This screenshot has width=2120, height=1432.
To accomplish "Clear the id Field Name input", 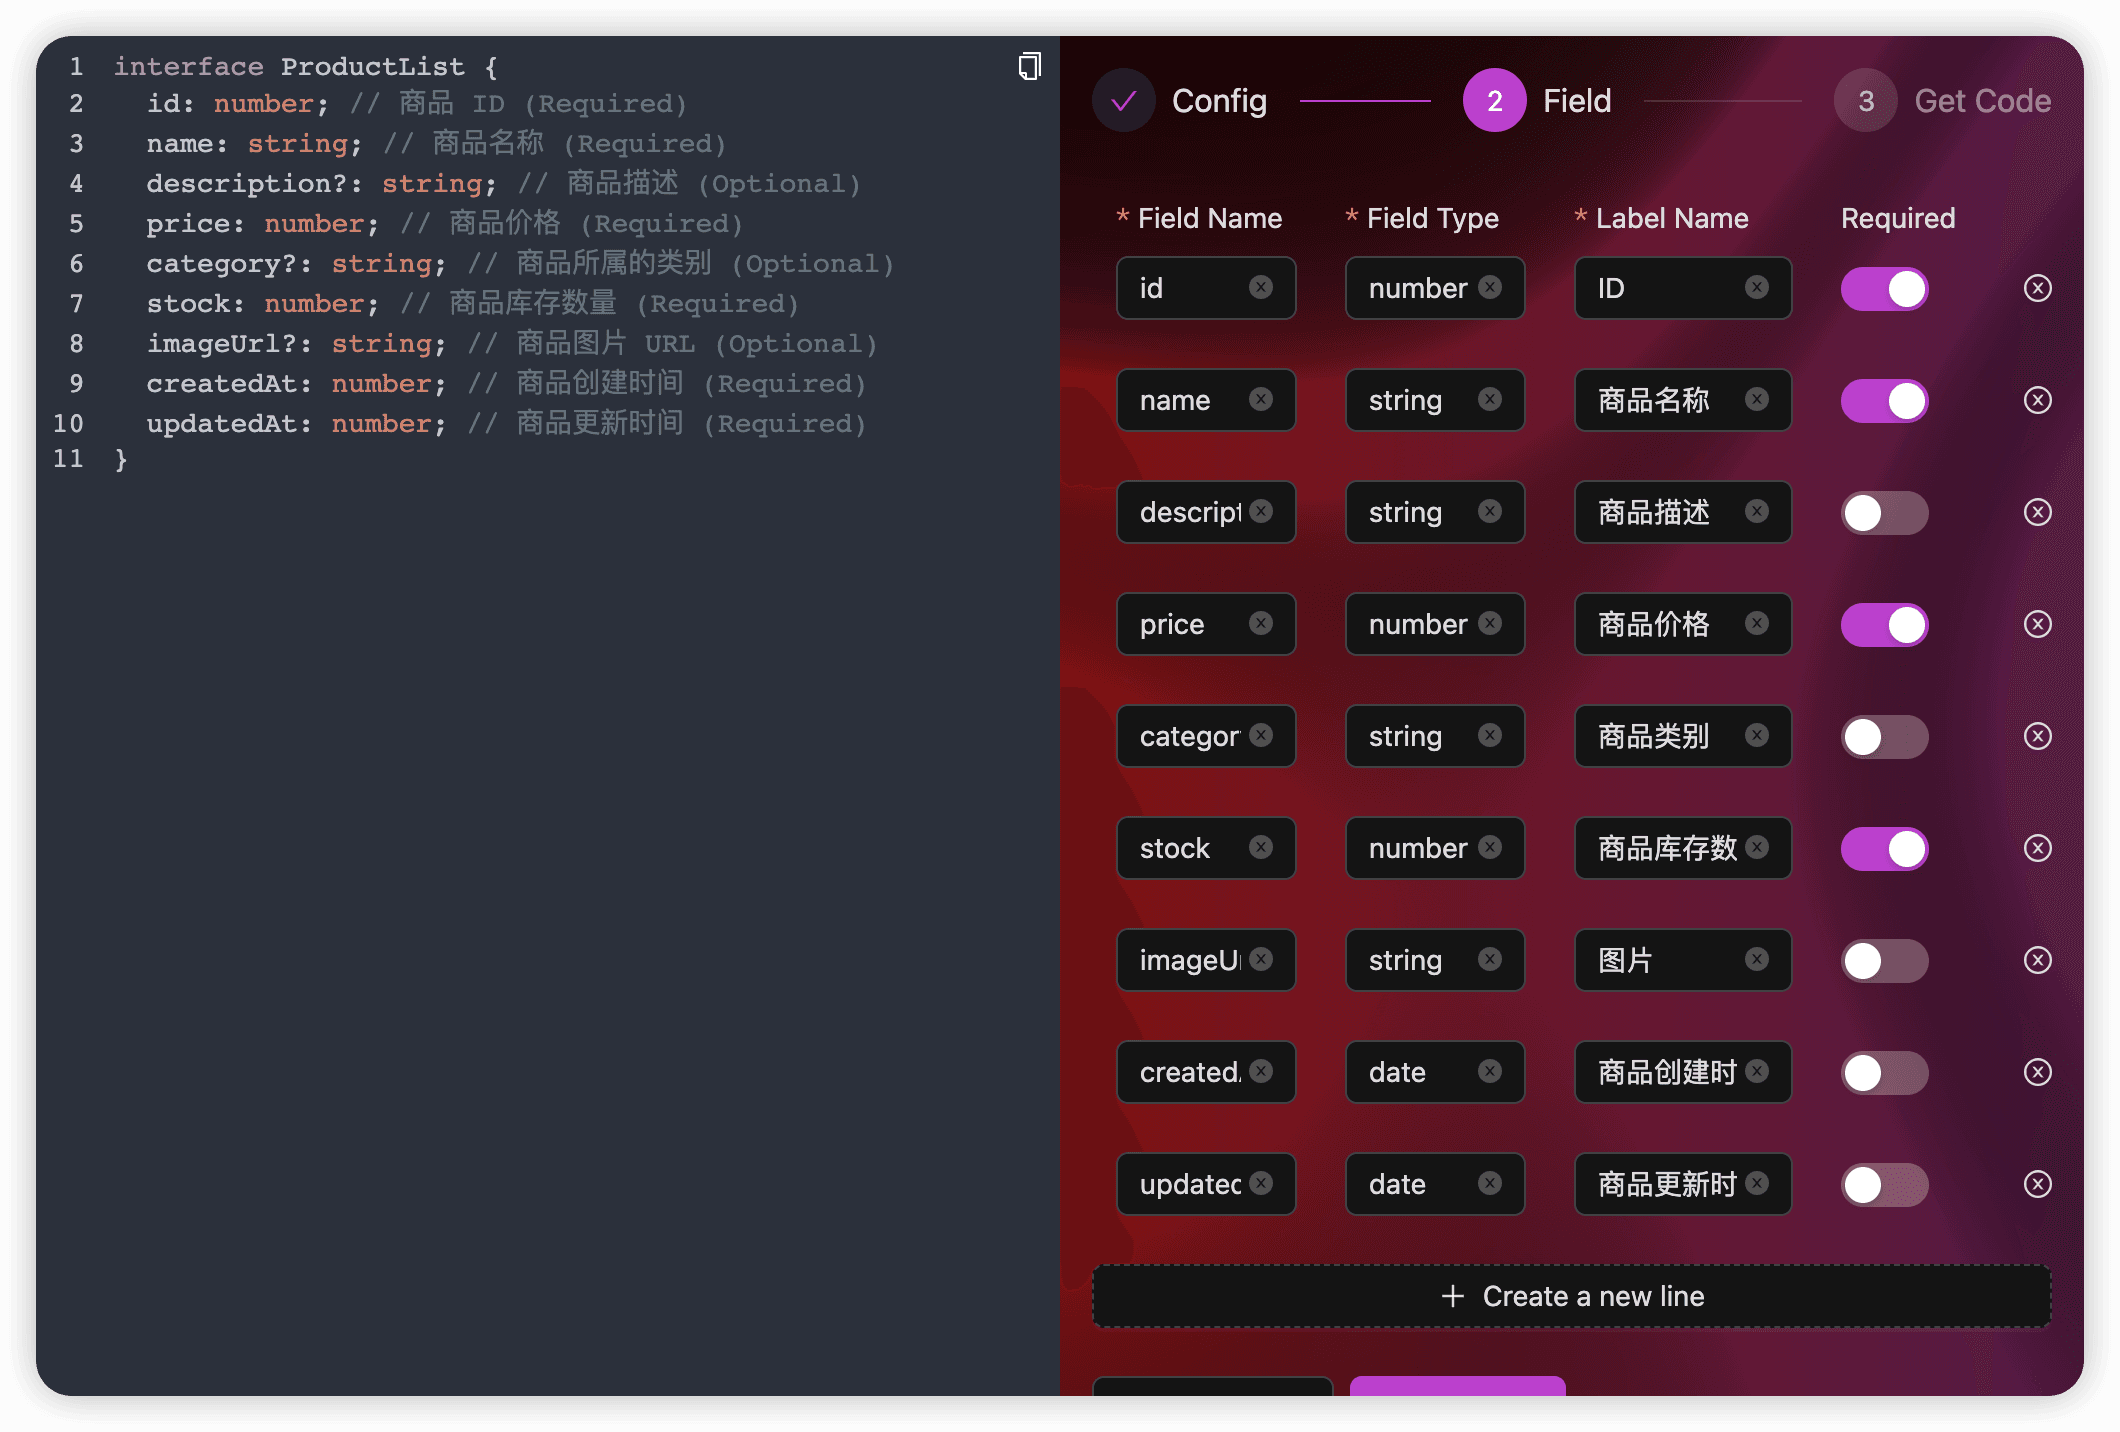I will pos(1262,288).
